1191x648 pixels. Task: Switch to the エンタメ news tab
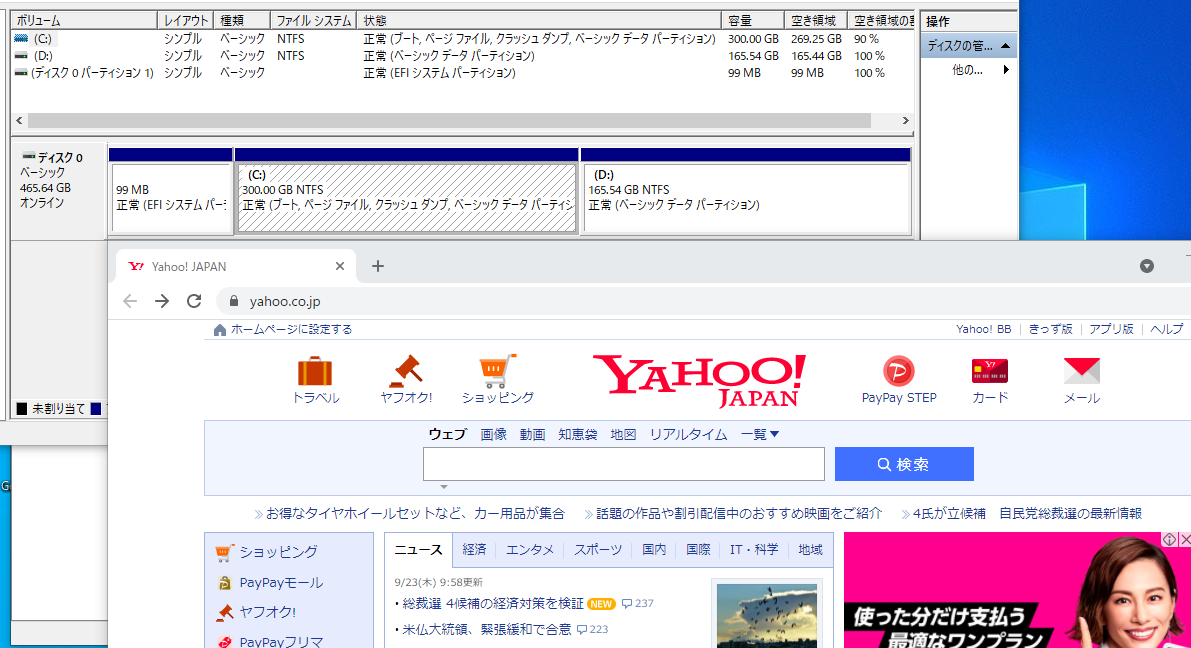coord(530,550)
